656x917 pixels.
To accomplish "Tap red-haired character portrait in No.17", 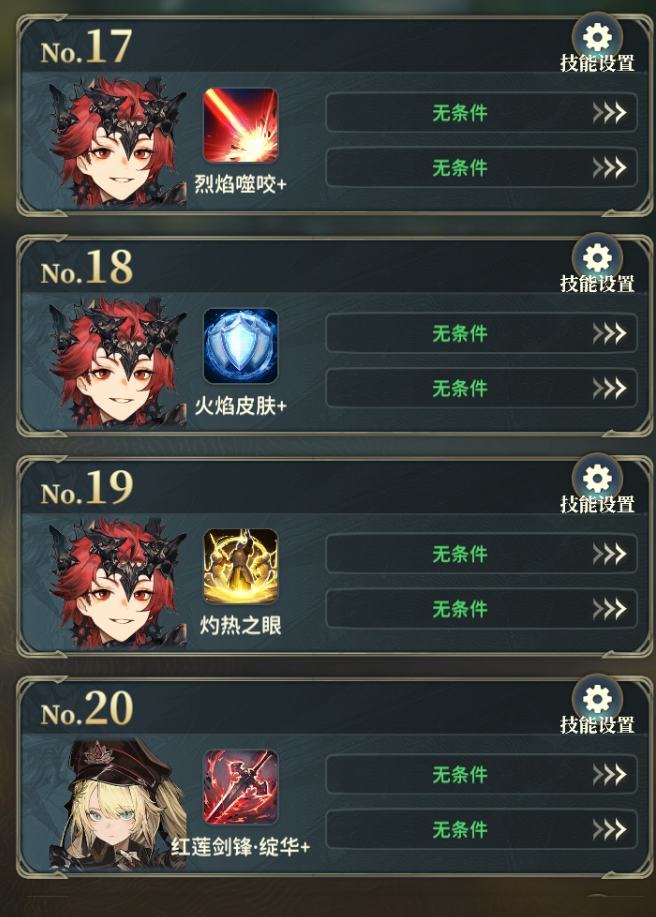I will [118, 142].
